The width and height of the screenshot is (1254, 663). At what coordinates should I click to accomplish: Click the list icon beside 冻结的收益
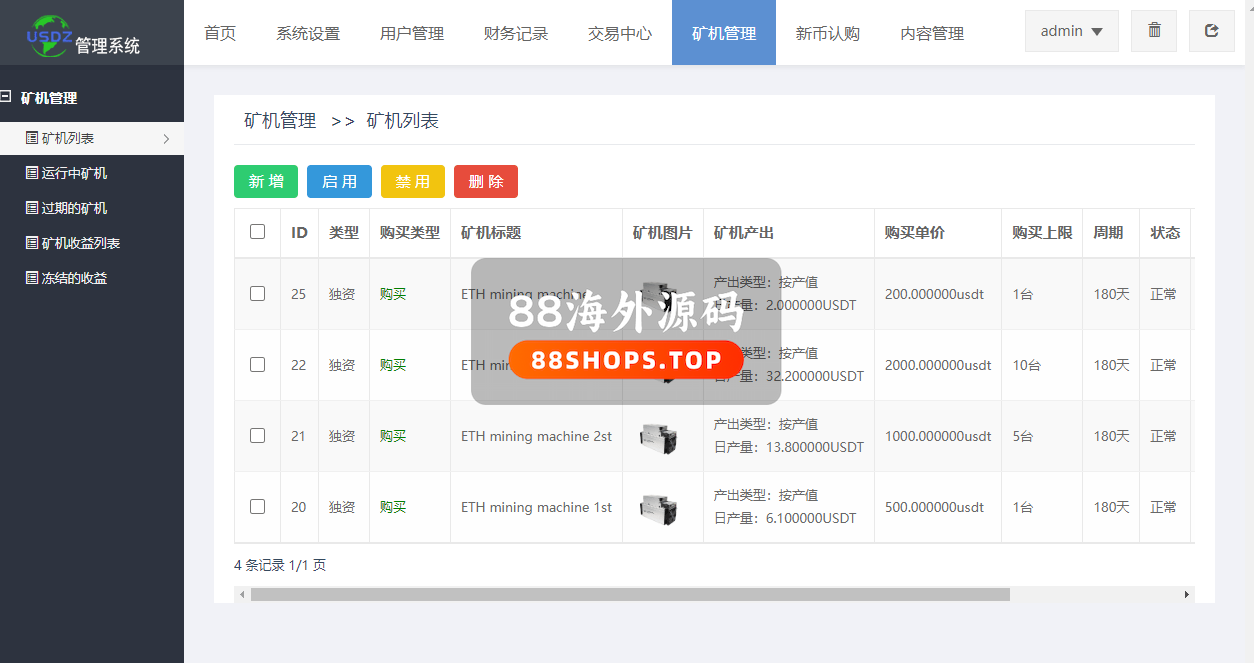coord(32,278)
